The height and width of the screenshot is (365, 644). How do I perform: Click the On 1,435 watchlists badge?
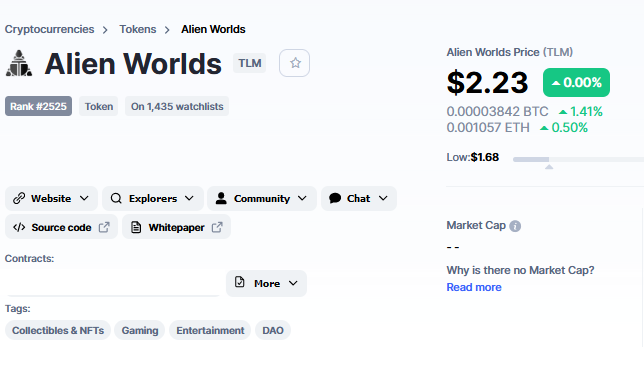177,106
